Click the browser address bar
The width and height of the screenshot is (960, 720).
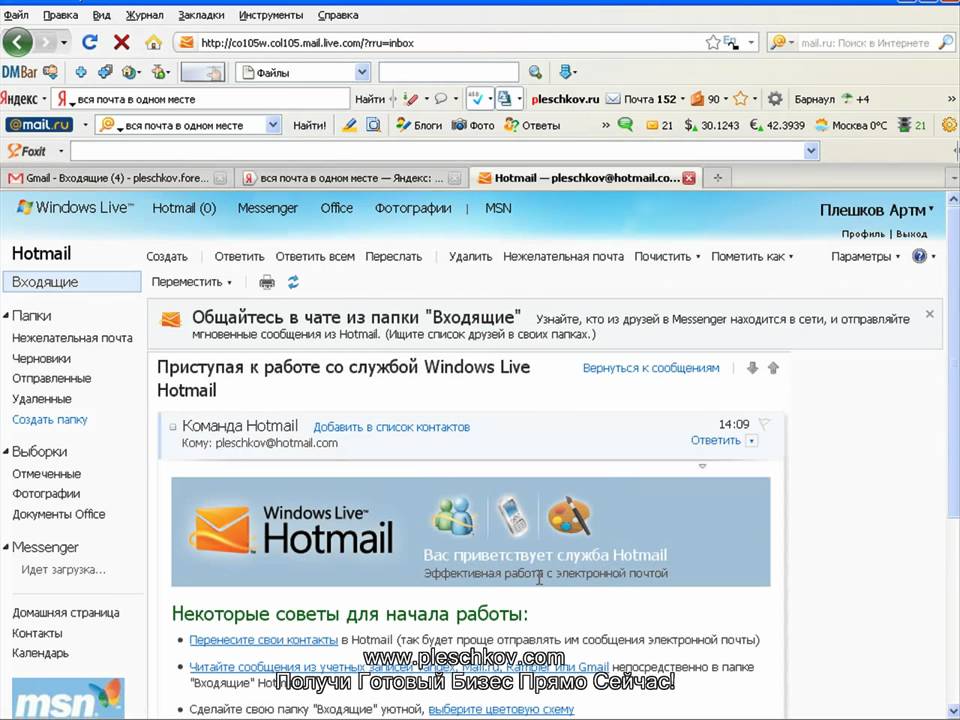click(450, 43)
